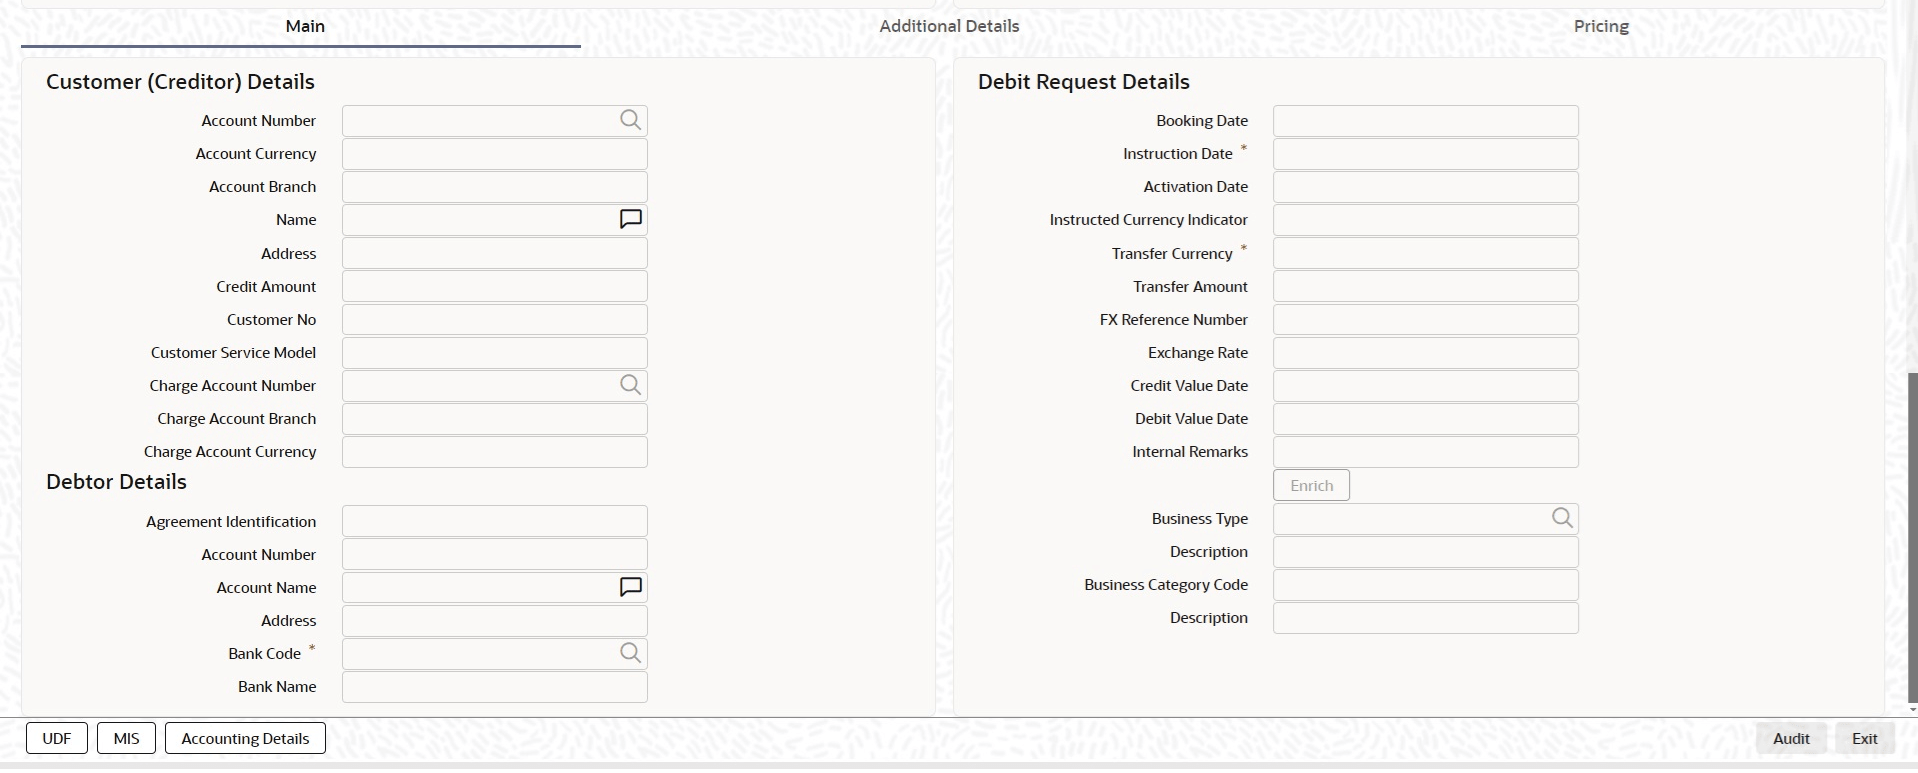Screen dimensions: 1918x773
Task: Focus the Creditor Address field
Action: pyautogui.click(x=495, y=253)
